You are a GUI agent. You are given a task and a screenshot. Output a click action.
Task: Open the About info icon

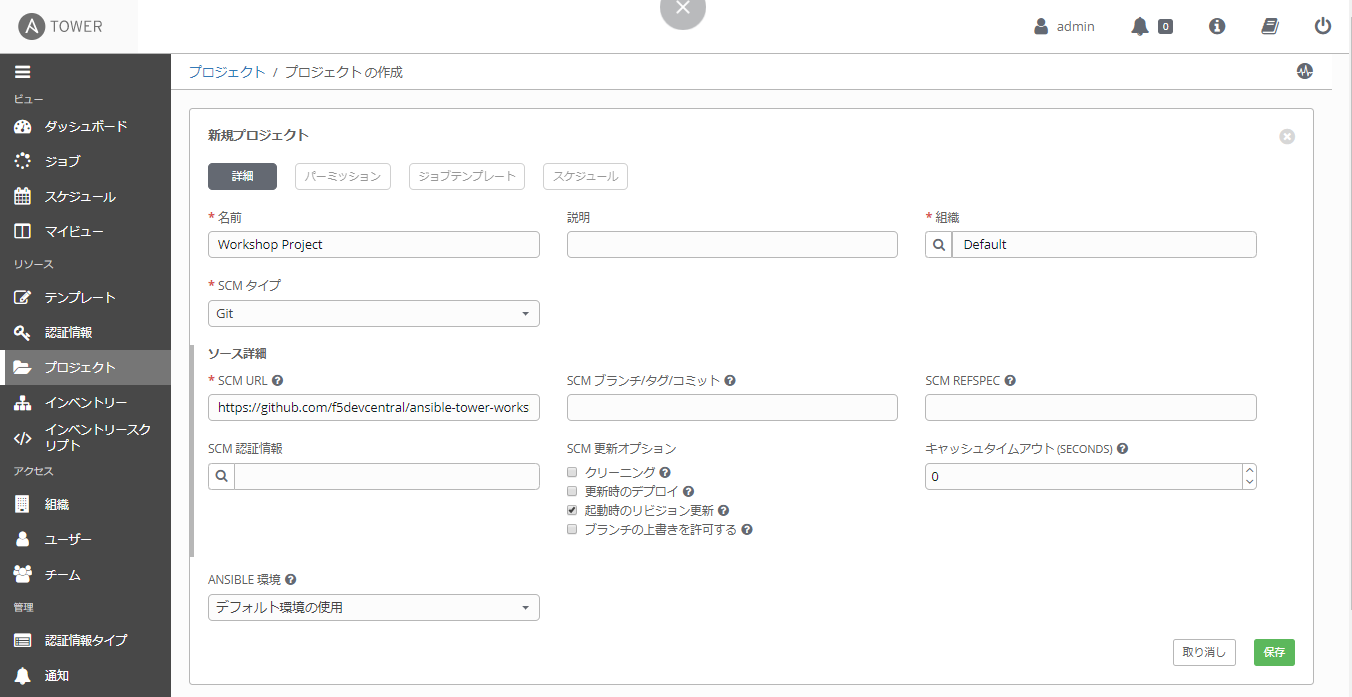[x=1217, y=27]
